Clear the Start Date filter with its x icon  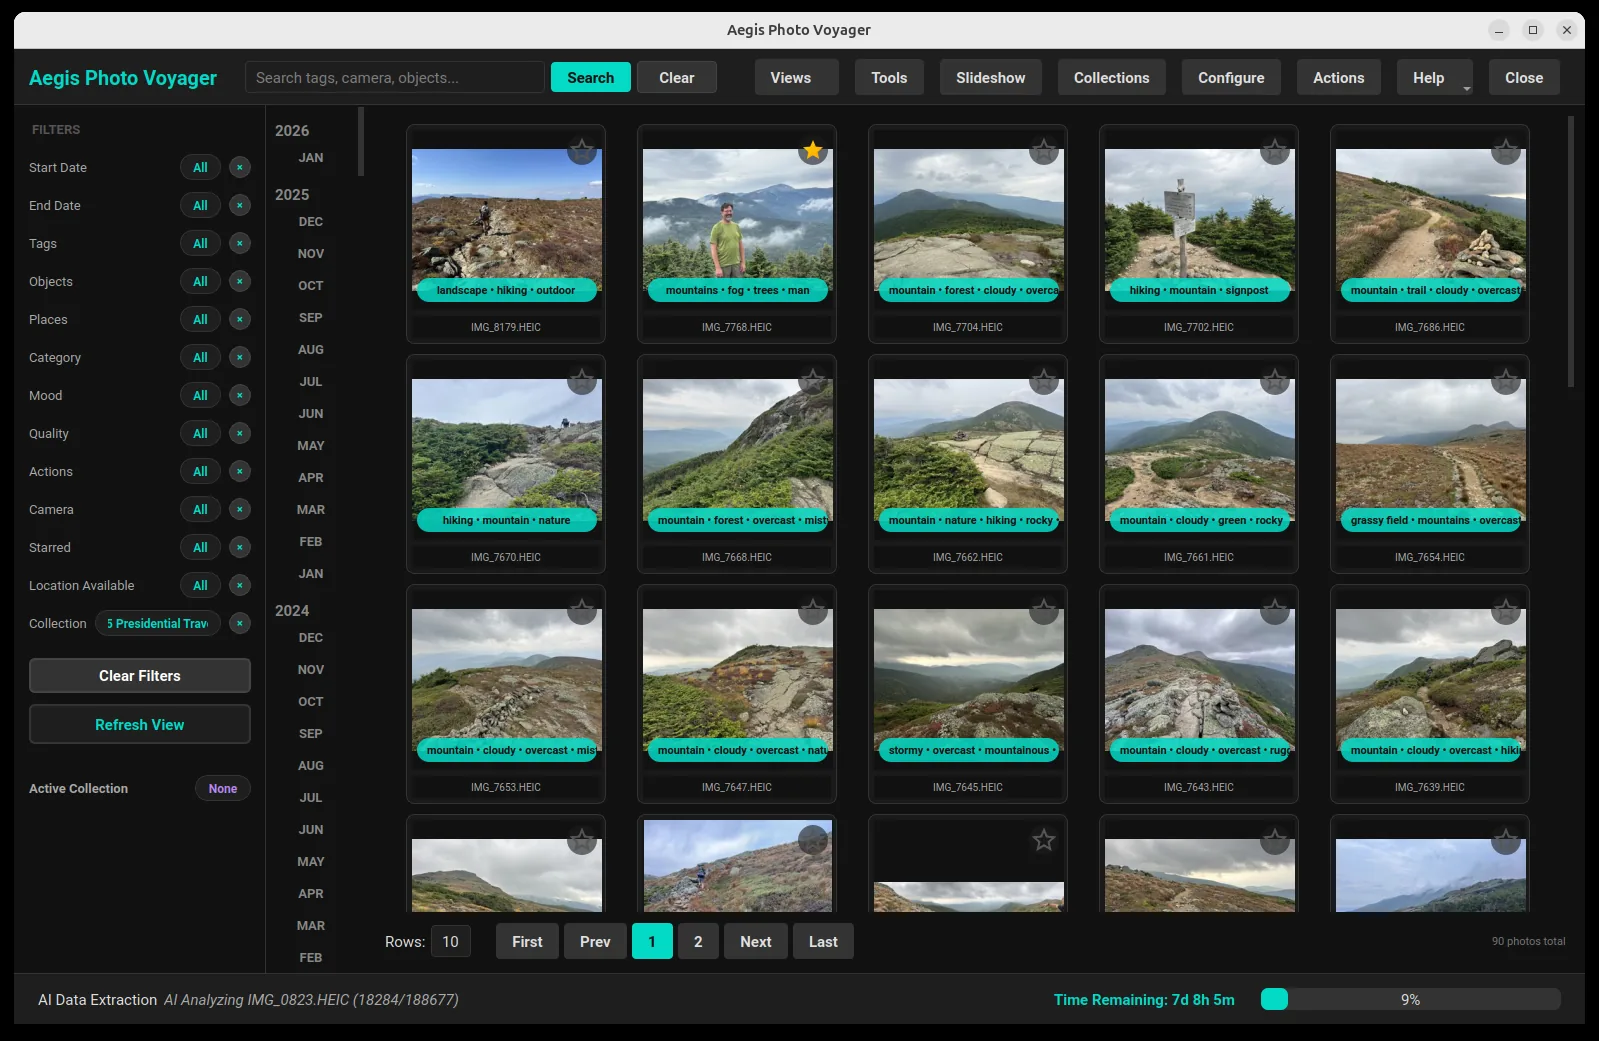tap(240, 167)
